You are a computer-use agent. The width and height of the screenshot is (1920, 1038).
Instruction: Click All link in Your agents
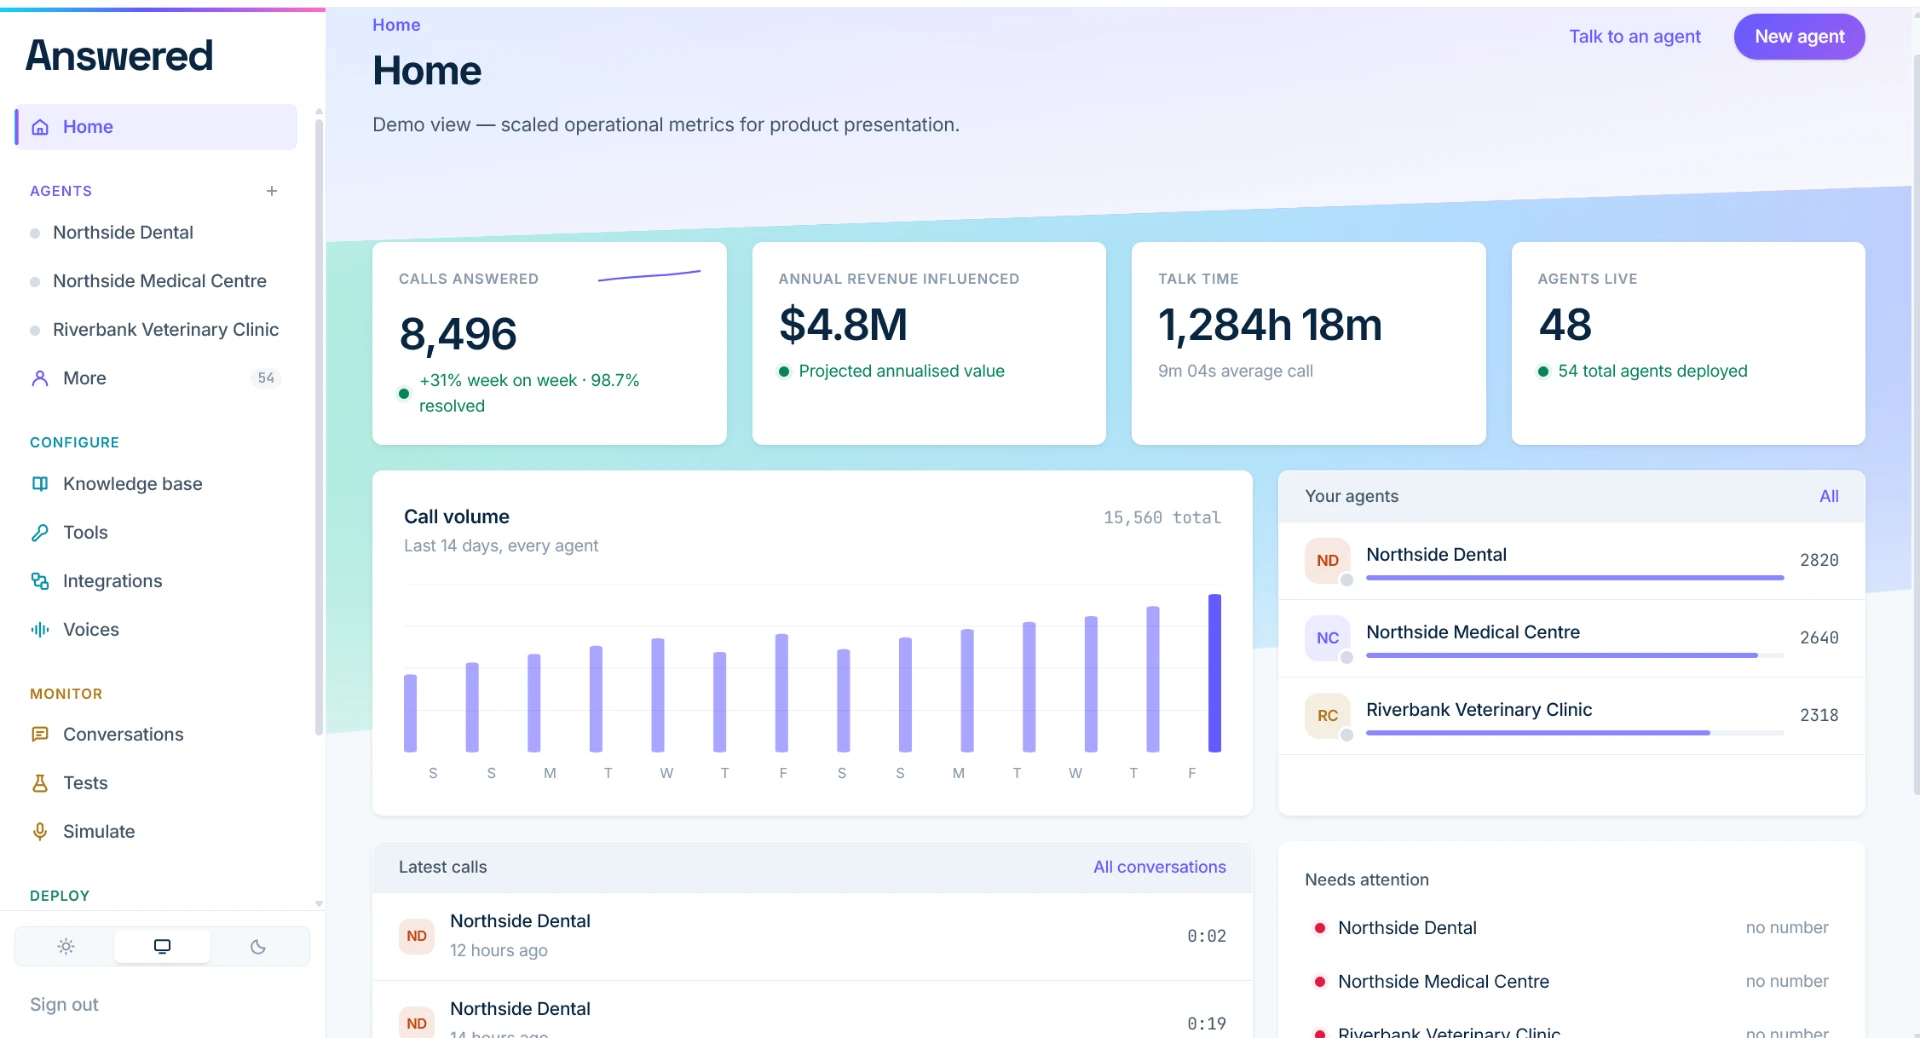coord(1828,497)
